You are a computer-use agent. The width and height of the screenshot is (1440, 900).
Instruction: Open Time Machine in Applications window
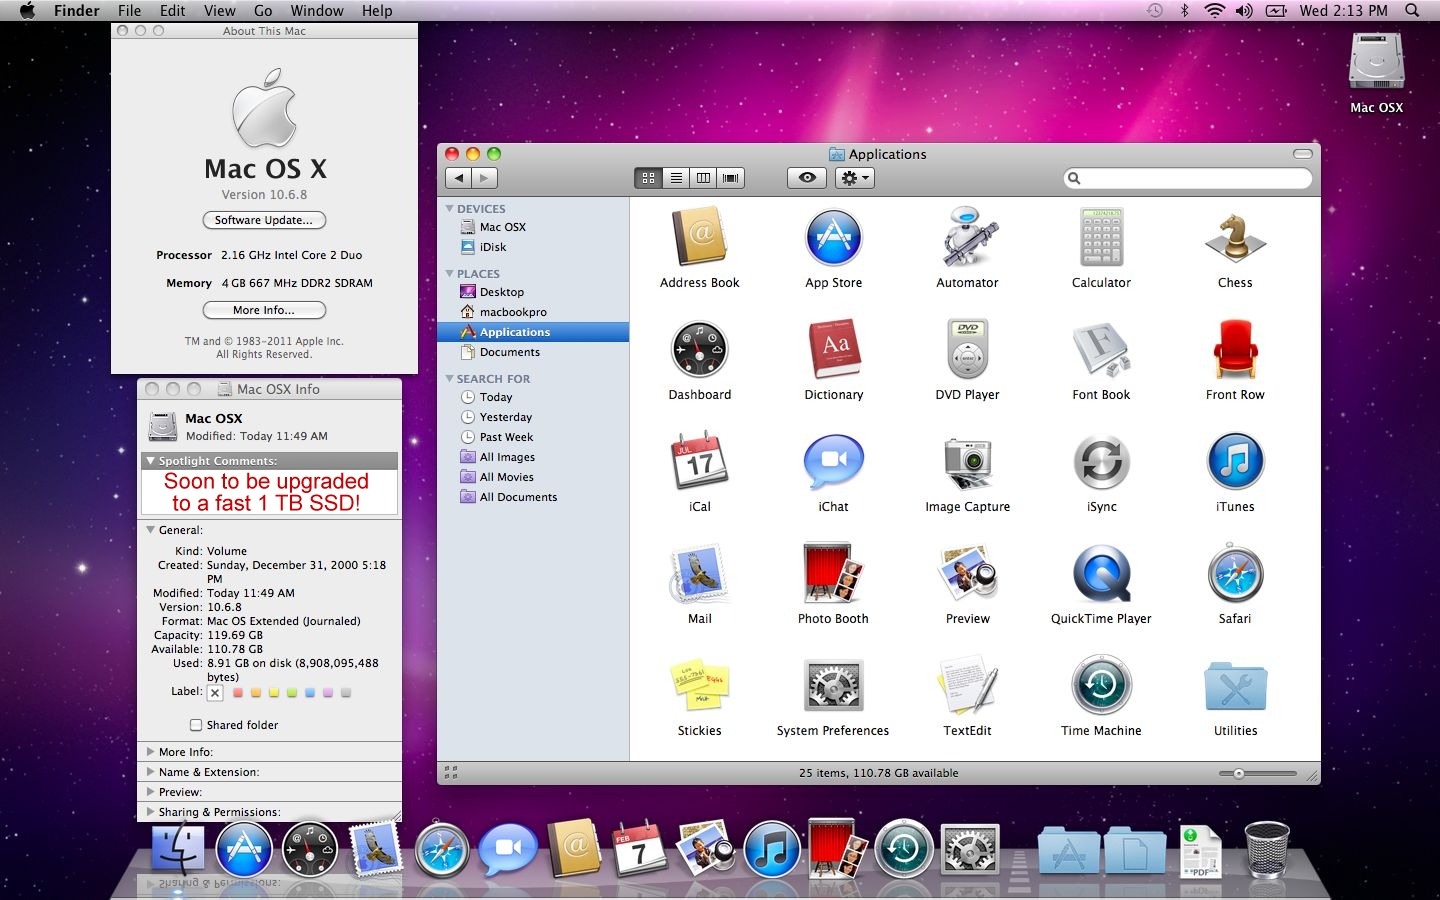(x=1101, y=685)
